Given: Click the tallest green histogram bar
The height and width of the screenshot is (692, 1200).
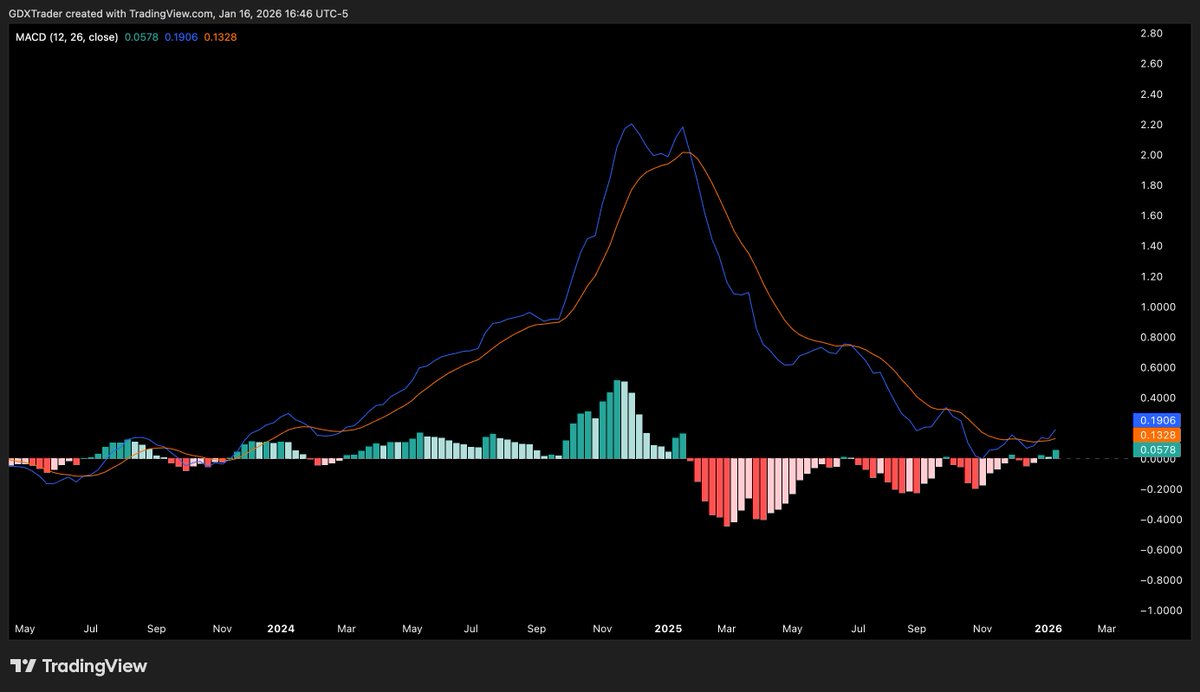Looking at the screenshot, I should pos(617,419).
